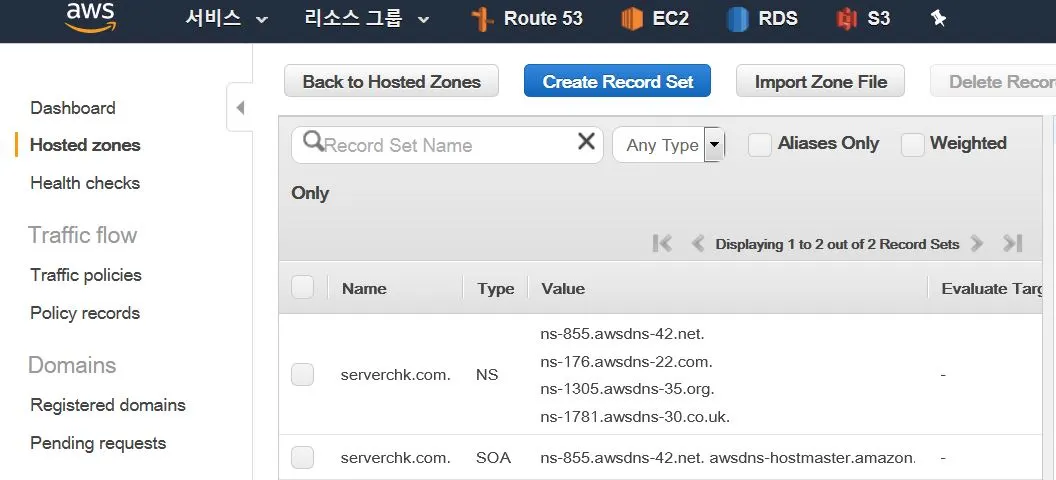Open Health checks in the sidebar
Image resolution: width=1056 pixels, height=480 pixels.
pos(85,183)
